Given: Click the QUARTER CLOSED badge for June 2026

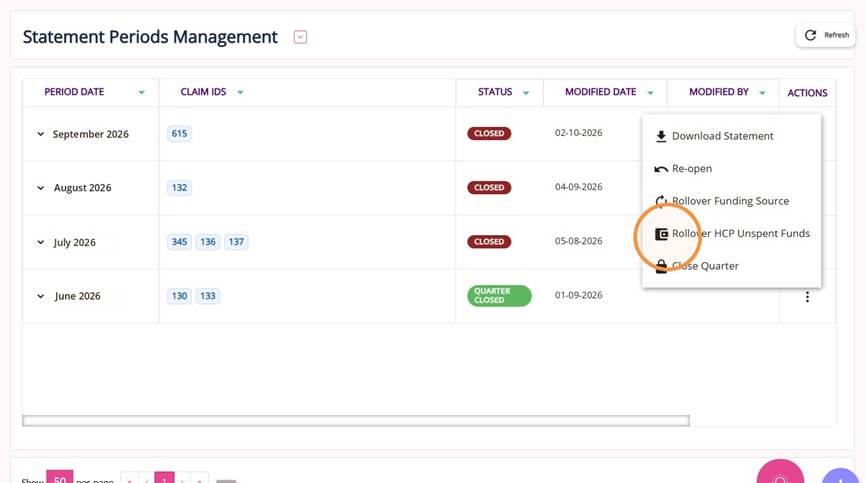Looking at the screenshot, I should coord(499,296).
